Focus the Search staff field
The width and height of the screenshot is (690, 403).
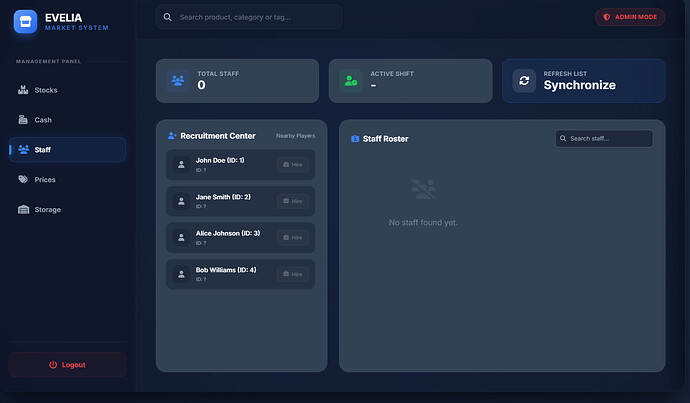point(604,139)
